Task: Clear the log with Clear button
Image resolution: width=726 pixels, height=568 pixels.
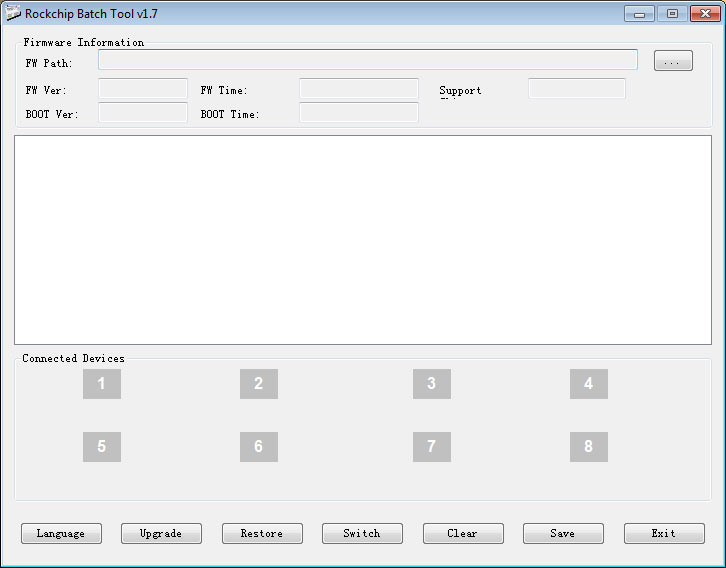Action: tap(463, 533)
